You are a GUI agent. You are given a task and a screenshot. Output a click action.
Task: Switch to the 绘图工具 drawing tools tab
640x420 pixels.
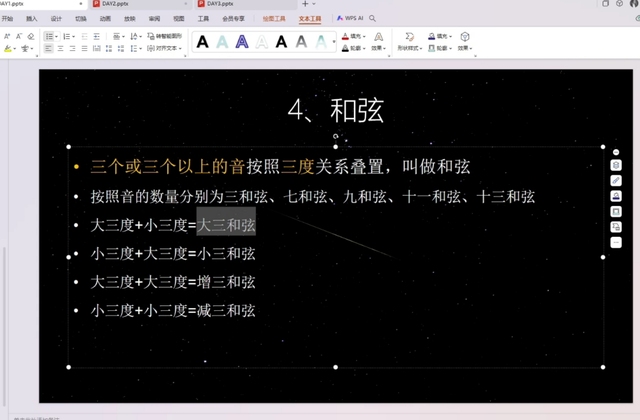pyautogui.click(x=272, y=18)
